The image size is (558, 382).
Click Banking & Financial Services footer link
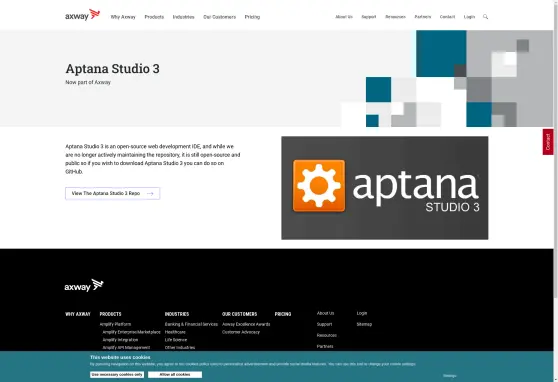coord(191,324)
